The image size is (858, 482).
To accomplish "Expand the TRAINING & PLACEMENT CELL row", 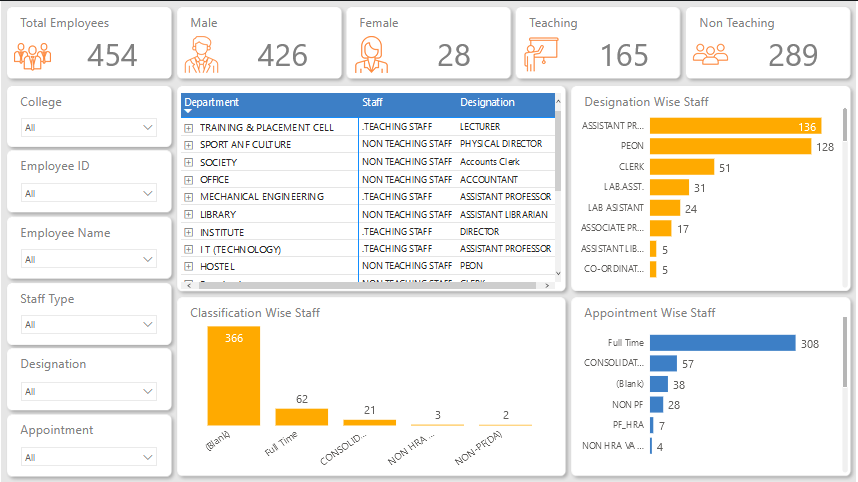I will [x=189, y=128].
